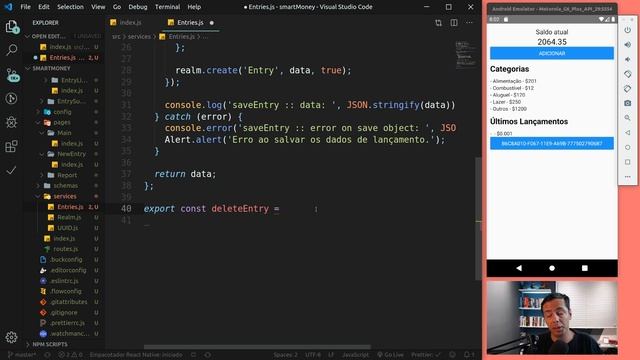Tap the ADICIONAR button in emulator

[552, 53]
